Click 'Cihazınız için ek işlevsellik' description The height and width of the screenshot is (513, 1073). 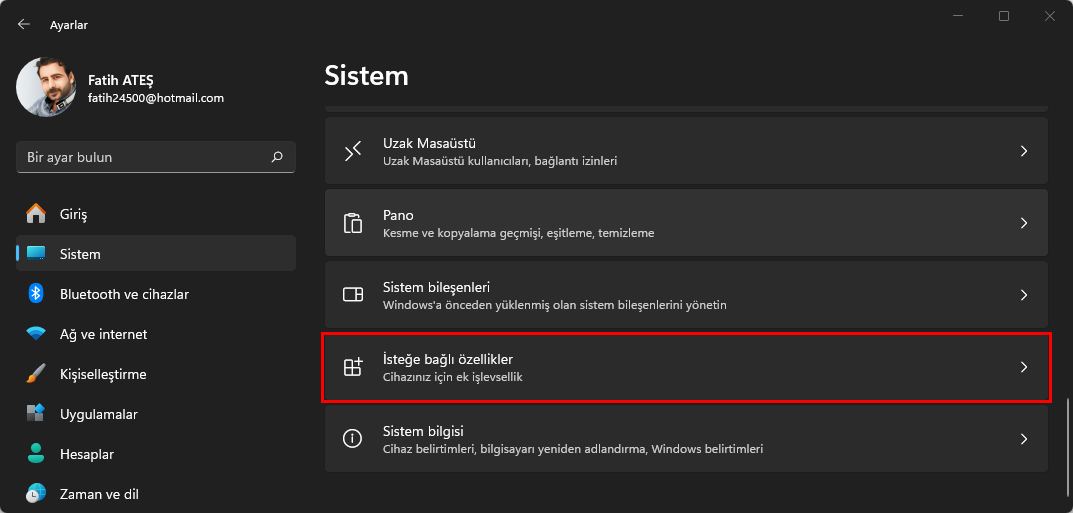(x=453, y=377)
